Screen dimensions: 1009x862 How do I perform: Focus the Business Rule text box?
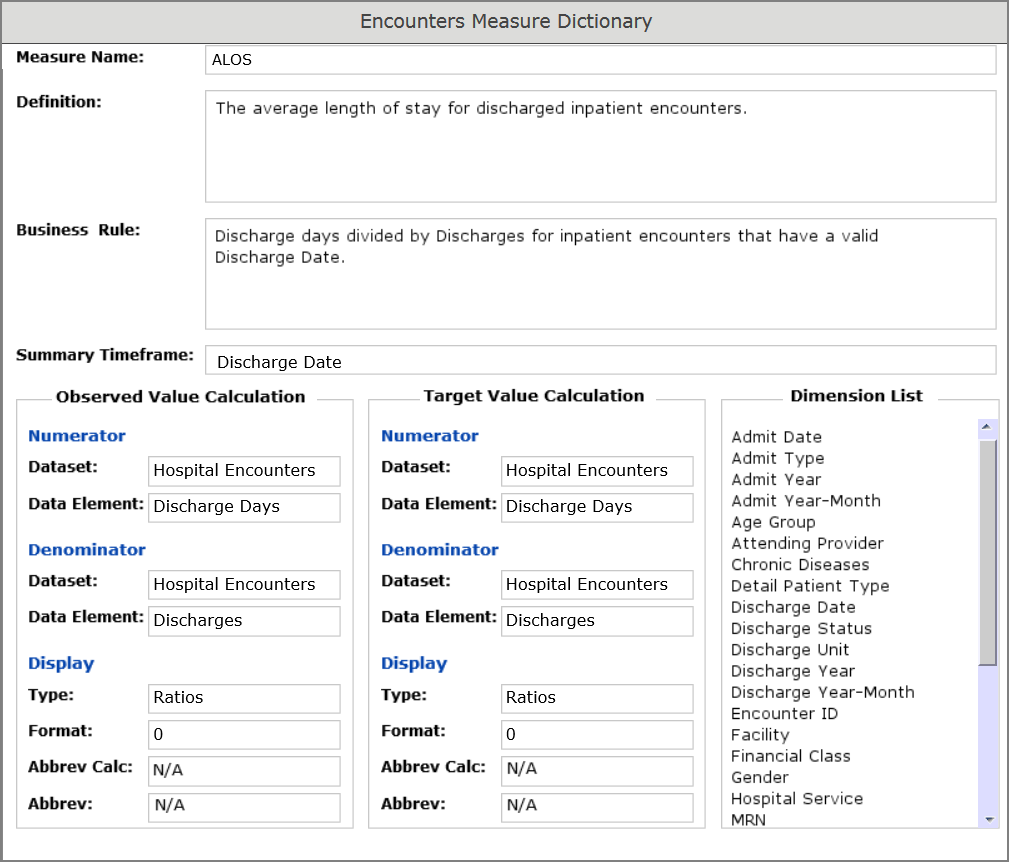pos(600,273)
